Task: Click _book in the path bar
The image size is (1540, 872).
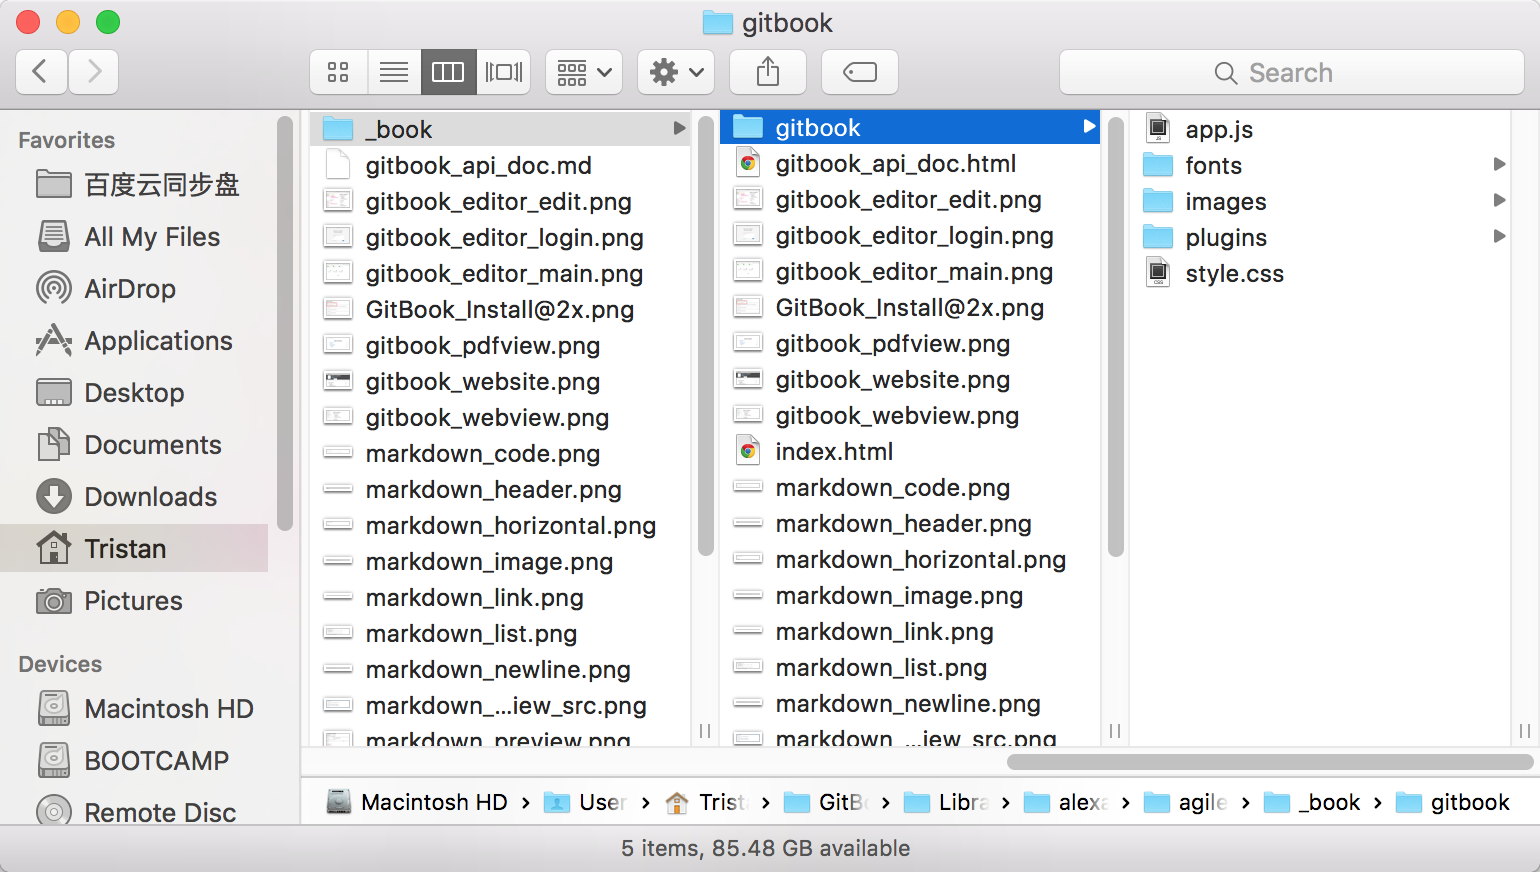Action: (x=1313, y=802)
